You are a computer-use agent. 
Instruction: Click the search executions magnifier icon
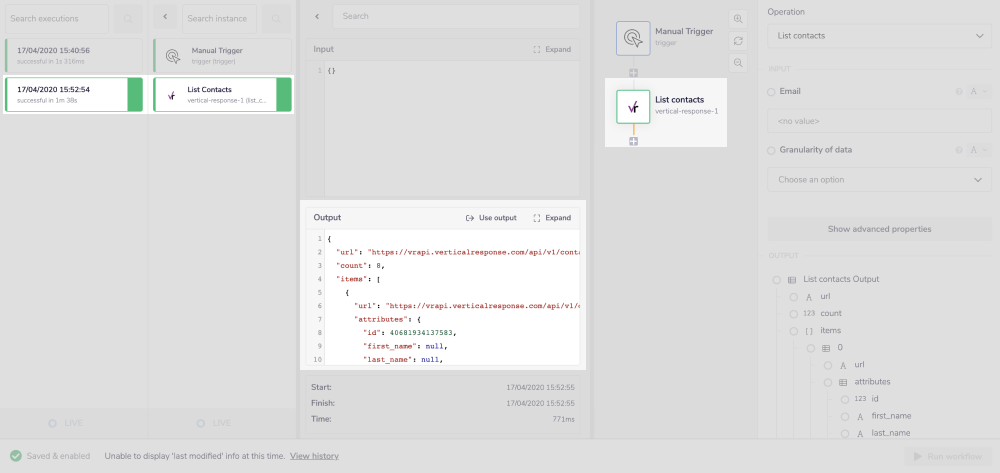coord(127,18)
